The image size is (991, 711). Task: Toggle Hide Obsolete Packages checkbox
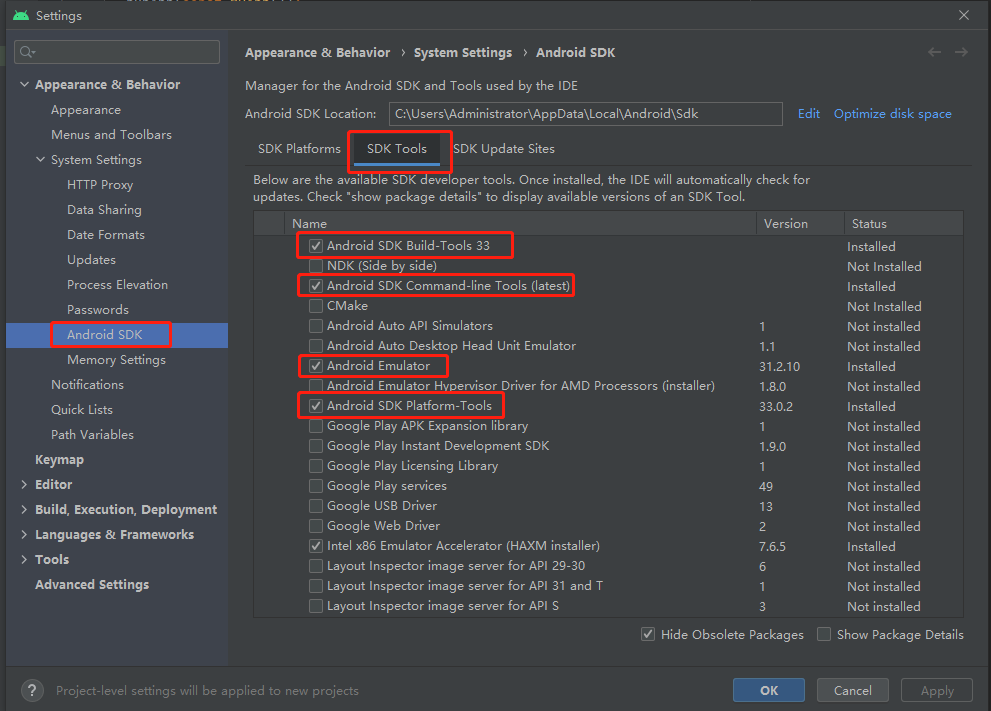(648, 634)
